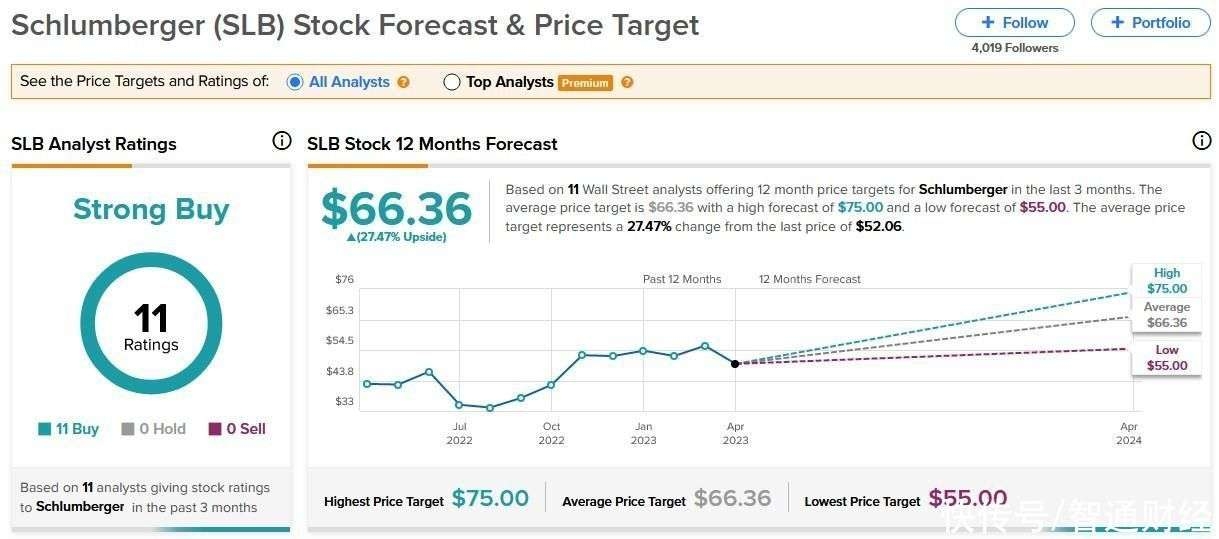Follow Schlumberger stock
Screen dimensions: 1219x539
point(1014,22)
